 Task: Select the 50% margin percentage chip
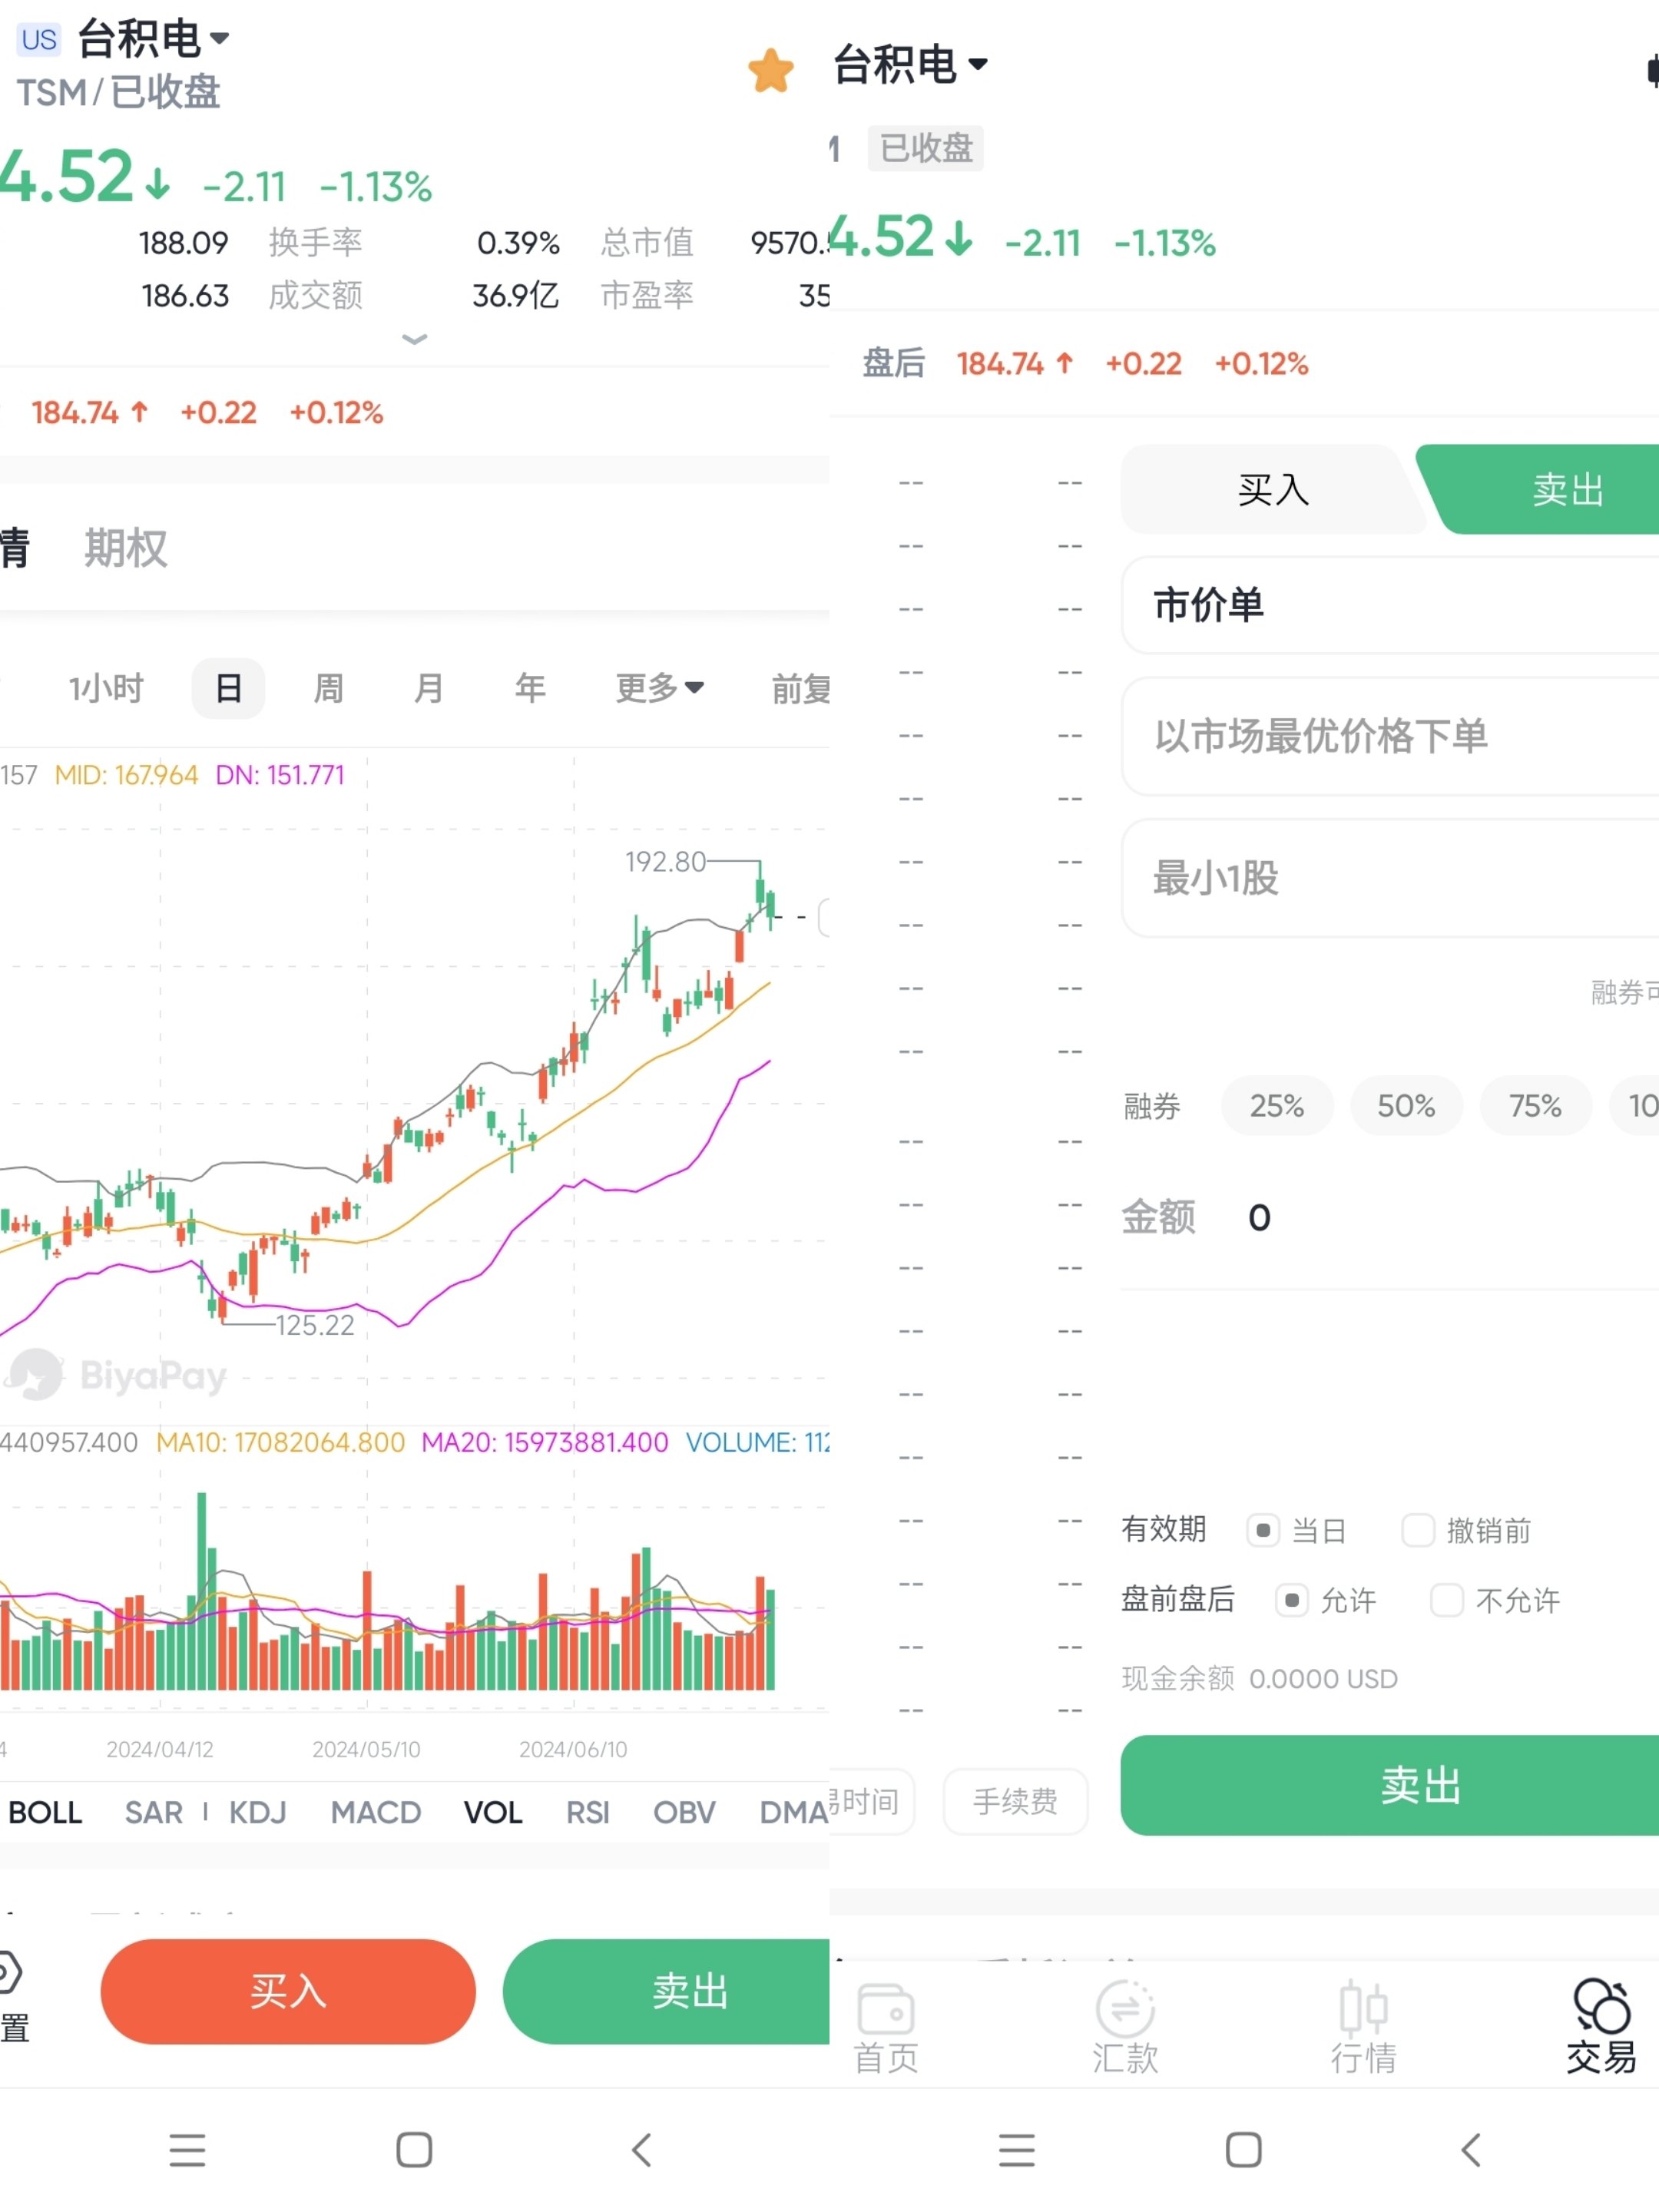click(1406, 1106)
